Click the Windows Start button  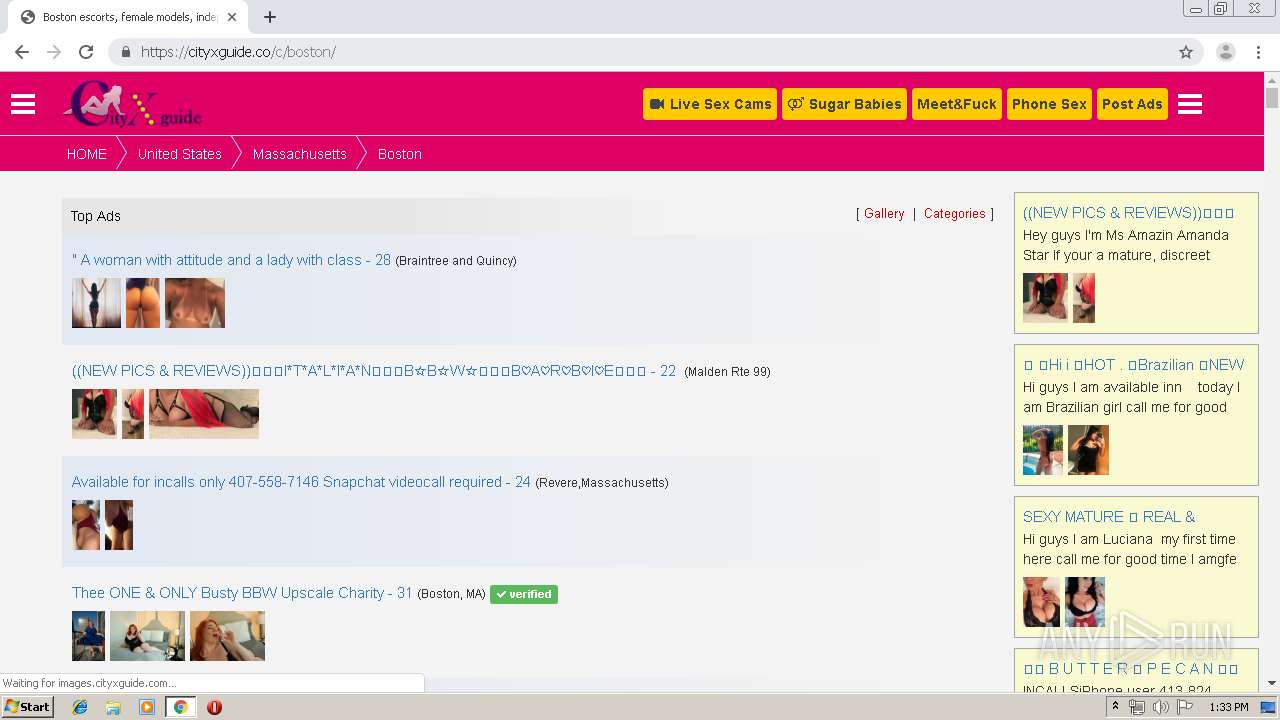coord(28,707)
